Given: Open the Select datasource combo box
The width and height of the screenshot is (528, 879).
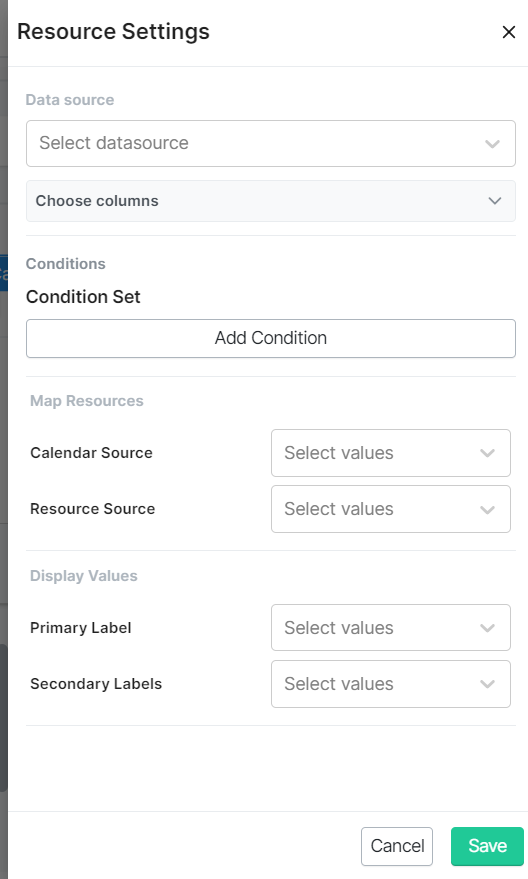Looking at the screenshot, I should point(271,144).
